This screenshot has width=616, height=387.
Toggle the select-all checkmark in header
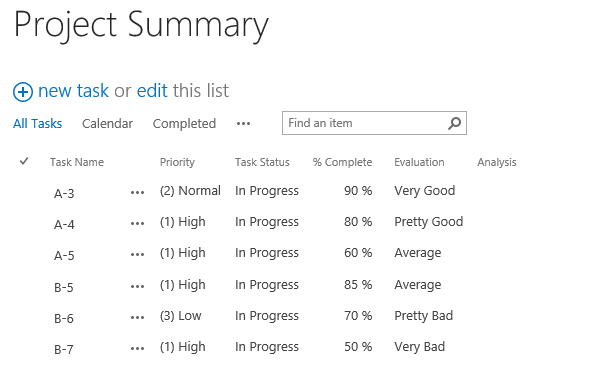click(x=24, y=161)
